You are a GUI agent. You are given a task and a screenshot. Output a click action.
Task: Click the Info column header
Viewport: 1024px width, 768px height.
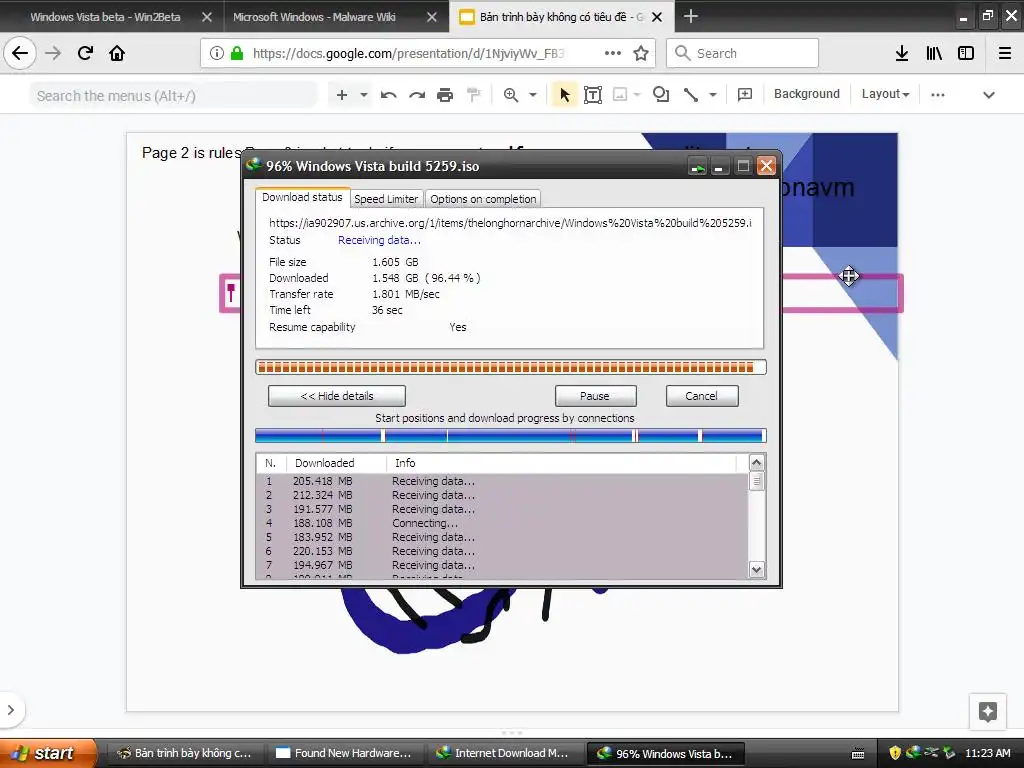coord(562,463)
